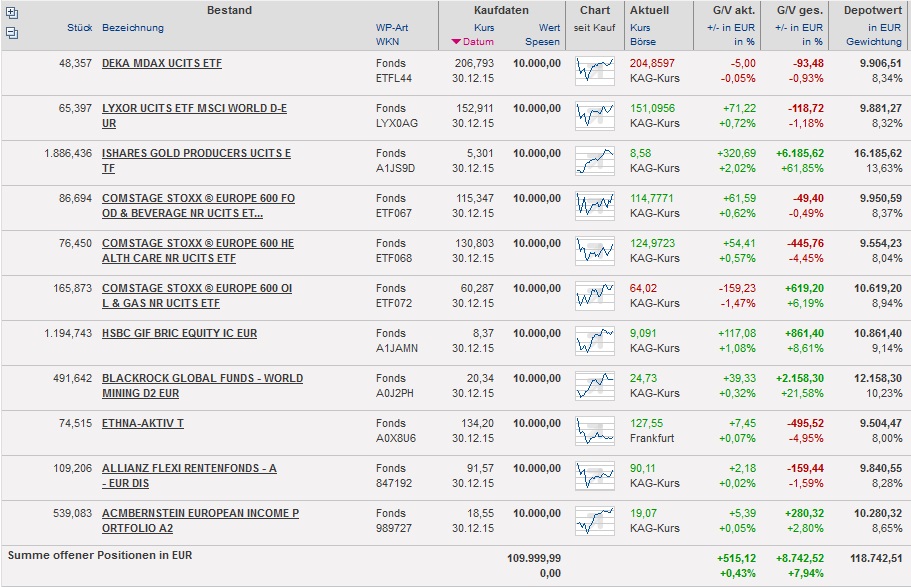Select WKN ETFL44 cell
911x587 pixels.
point(393,78)
